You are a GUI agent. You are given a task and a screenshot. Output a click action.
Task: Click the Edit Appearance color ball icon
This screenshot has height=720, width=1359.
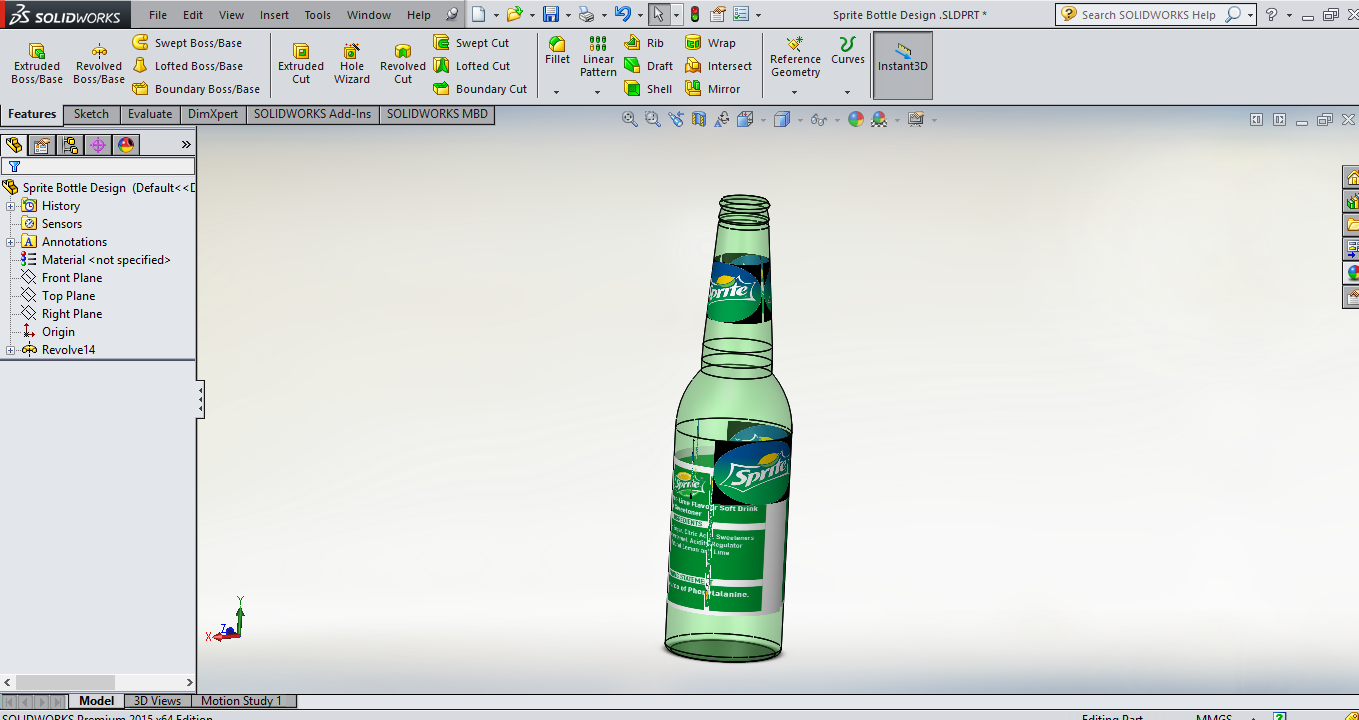[x=855, y=119]
